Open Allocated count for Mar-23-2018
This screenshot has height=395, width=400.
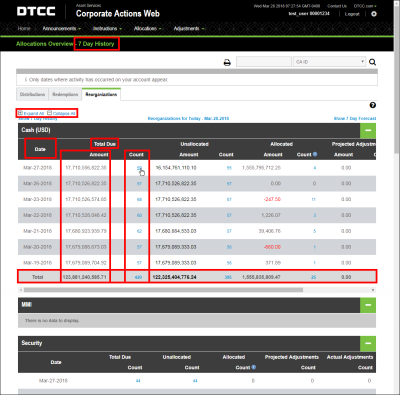click(313, 199)
